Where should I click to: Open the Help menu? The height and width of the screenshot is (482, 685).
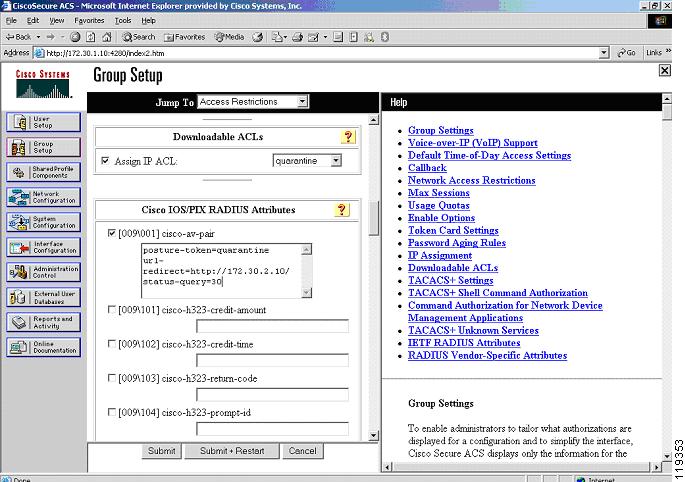149,21
